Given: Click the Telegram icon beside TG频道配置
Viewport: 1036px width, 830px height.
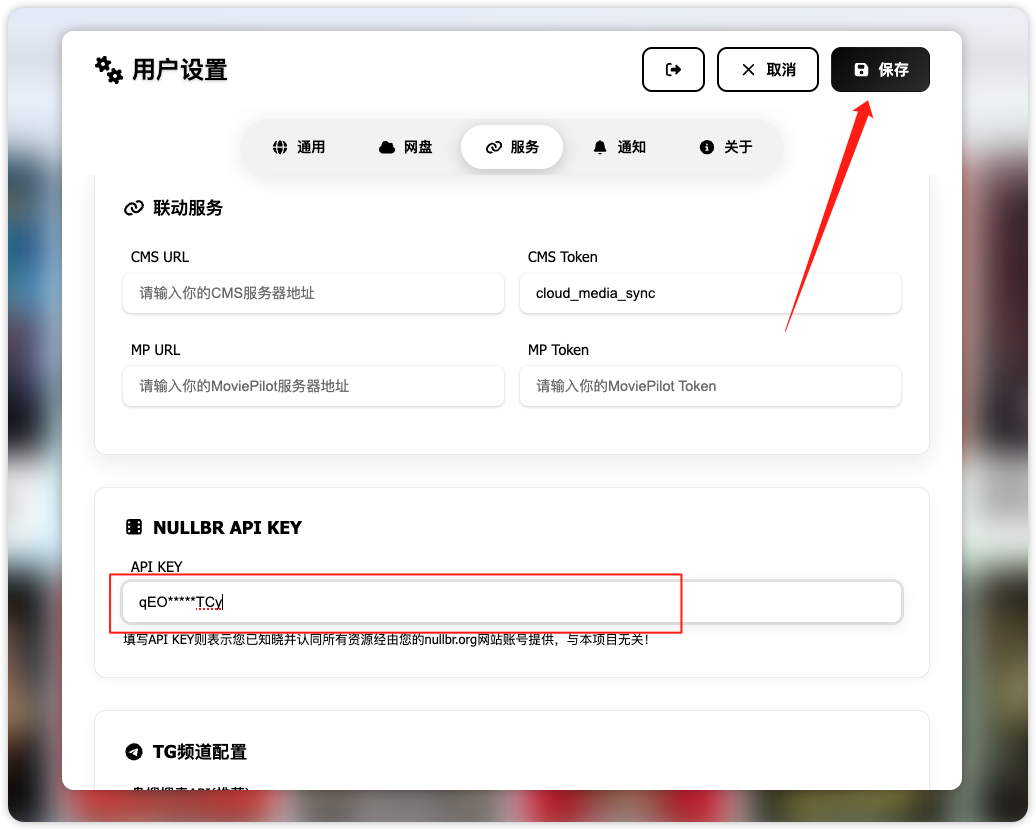Looking at the screenshot, I should (x=134, y=752).
